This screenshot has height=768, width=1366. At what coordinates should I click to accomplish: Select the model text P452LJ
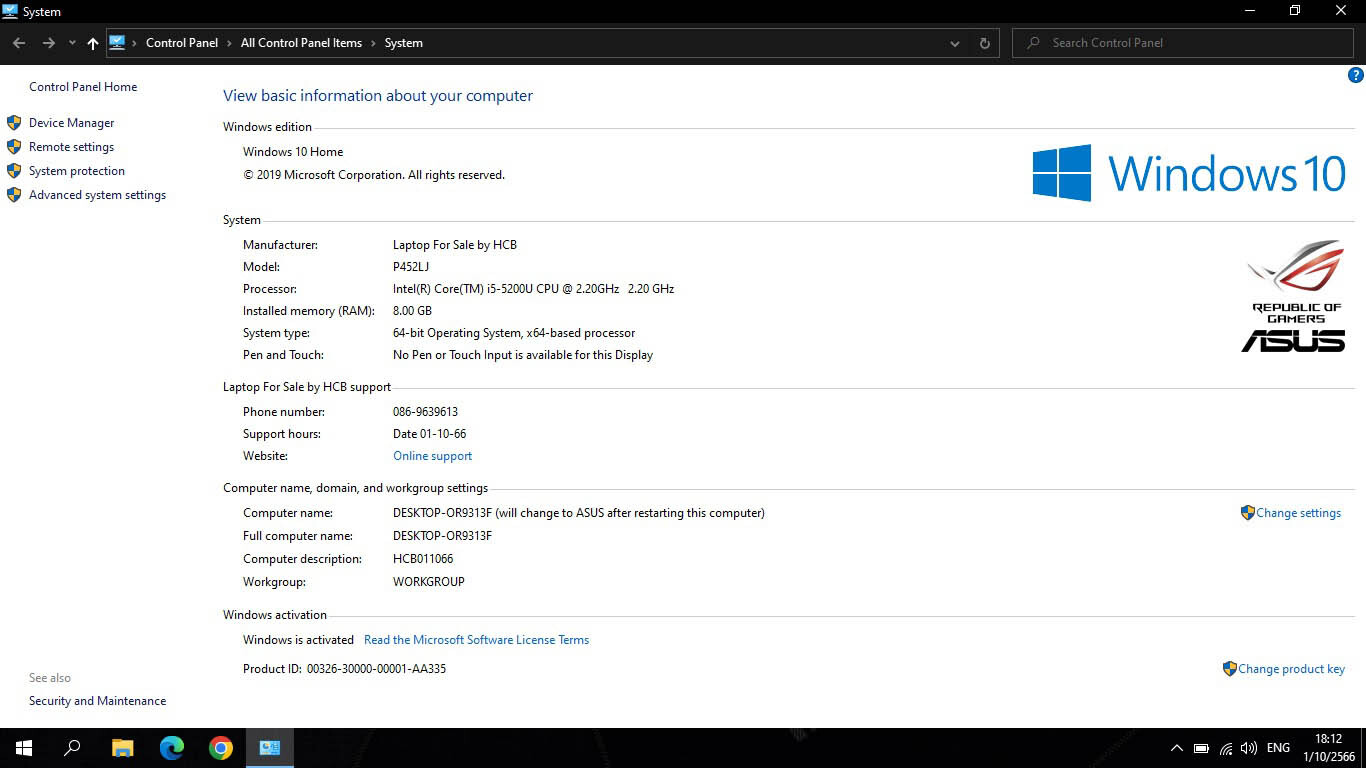411,267
